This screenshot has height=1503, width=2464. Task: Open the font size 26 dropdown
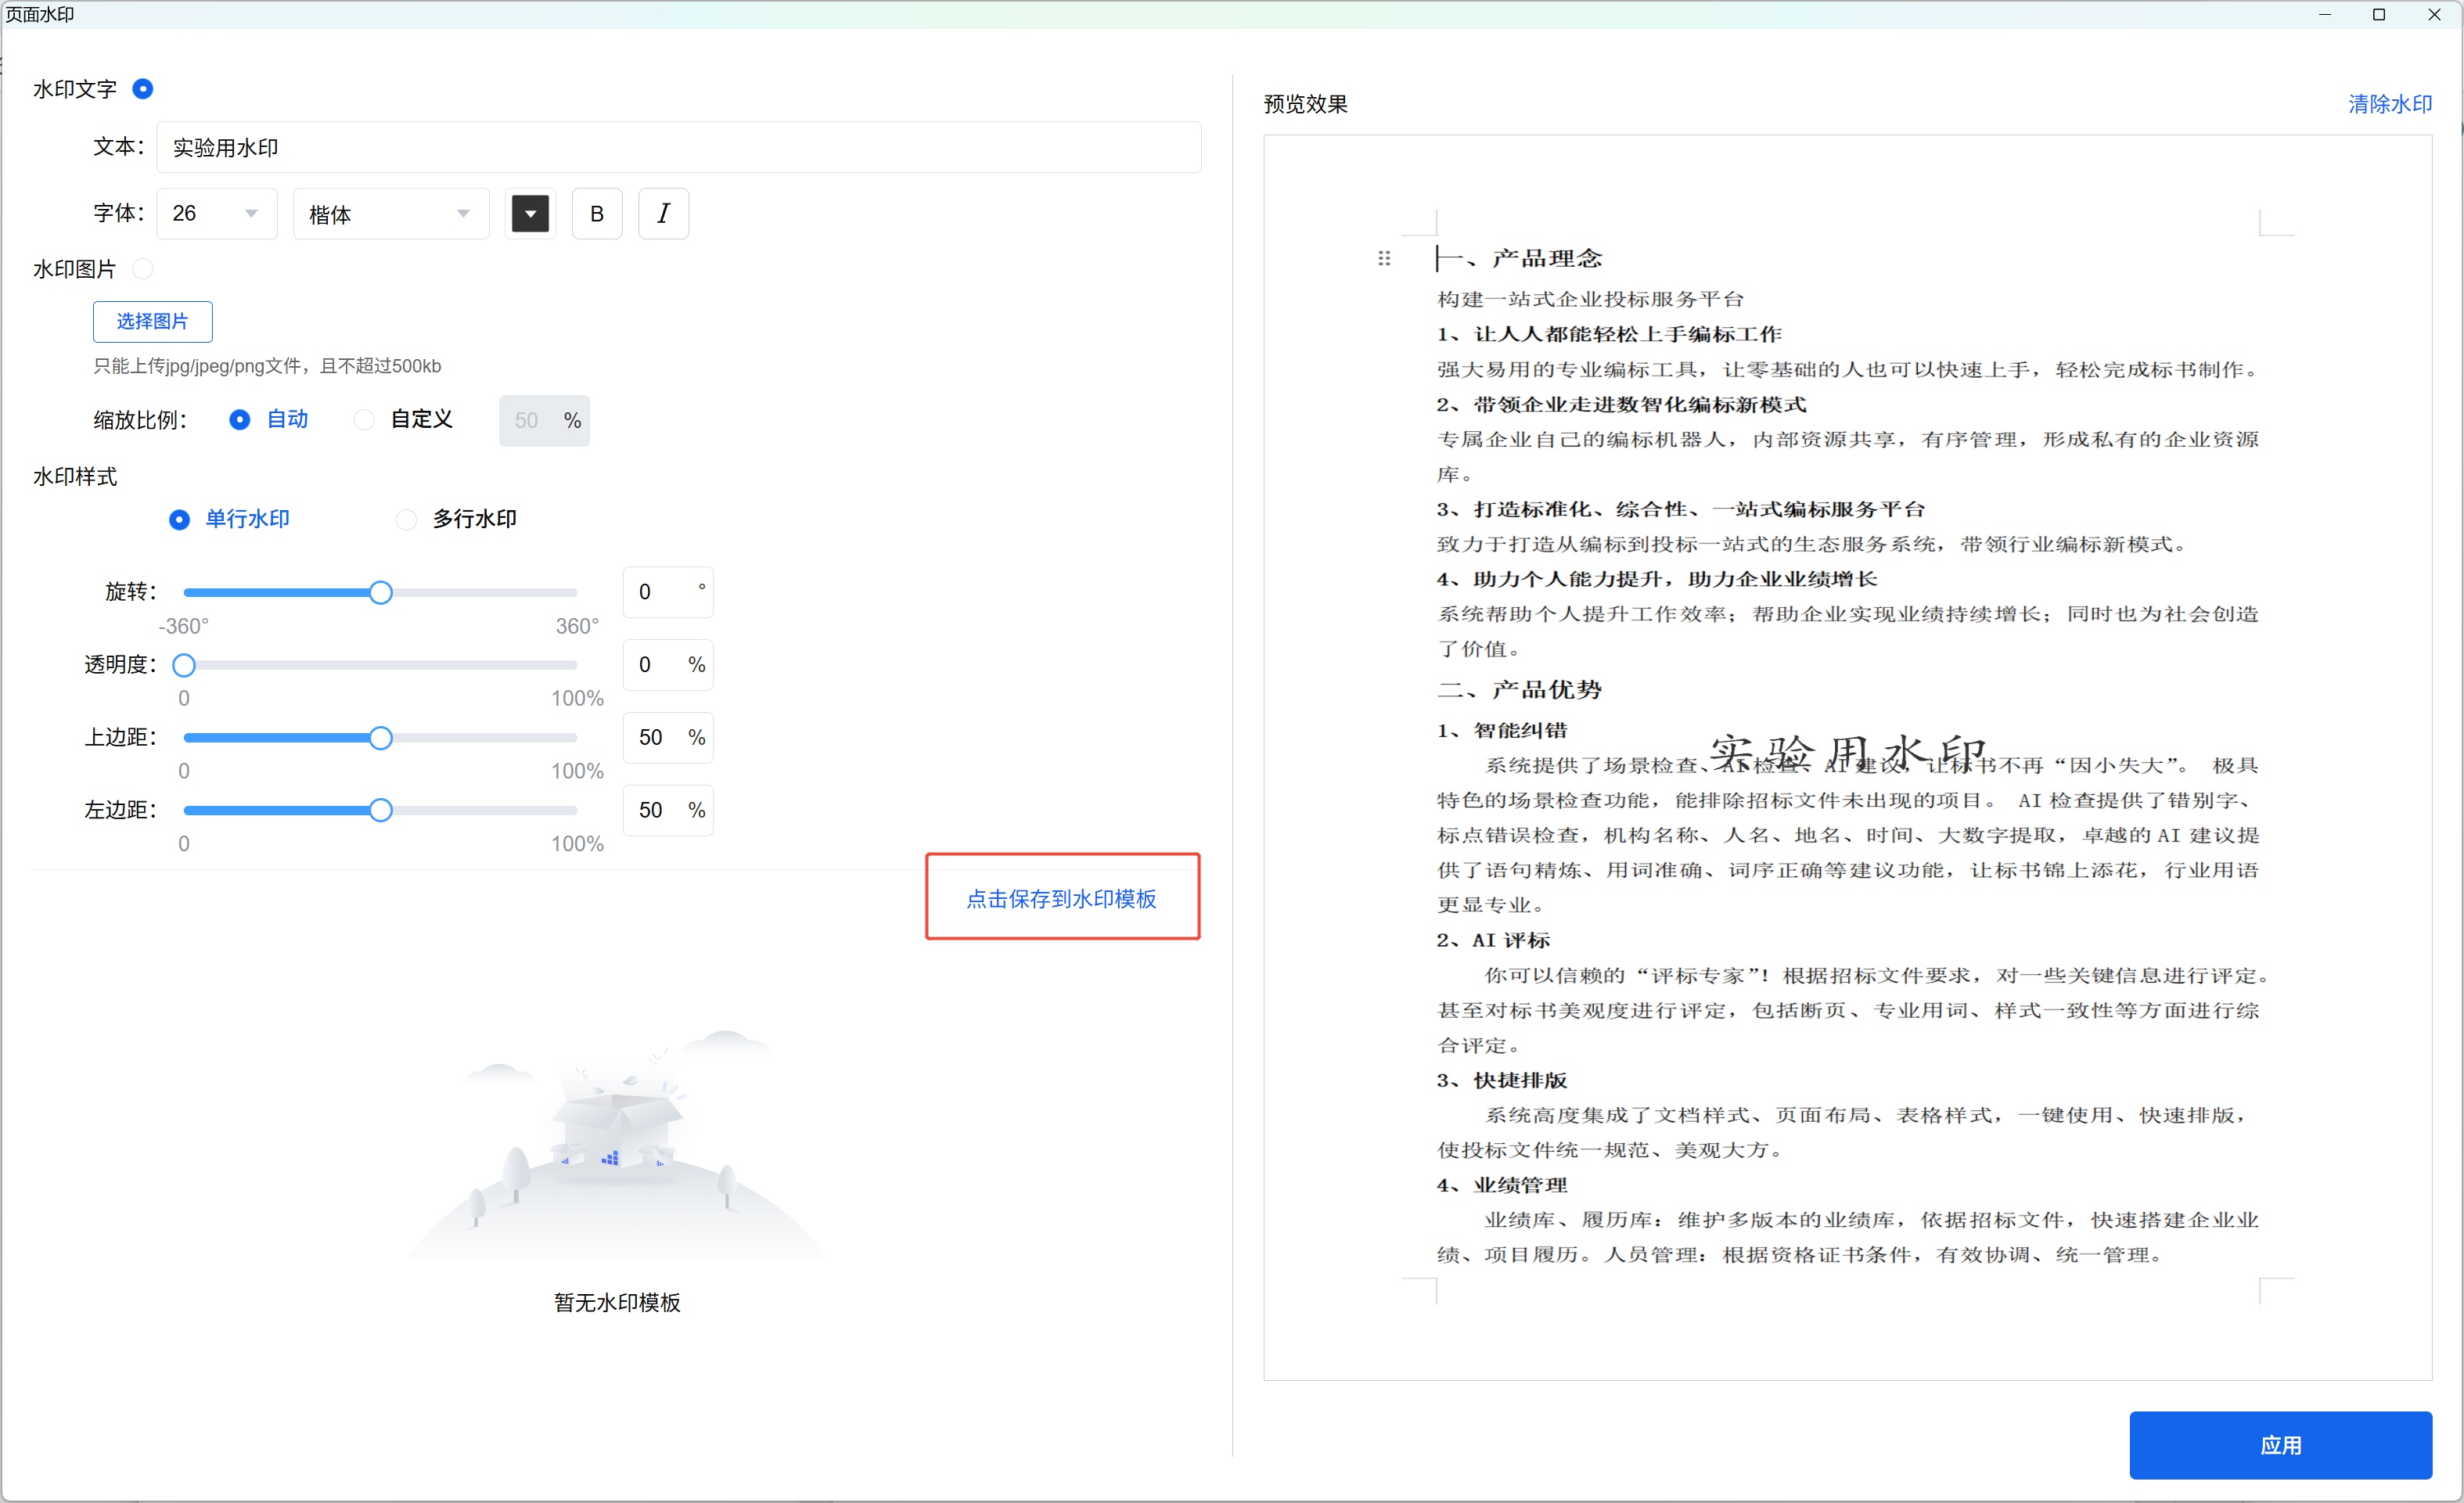[216, 213]
